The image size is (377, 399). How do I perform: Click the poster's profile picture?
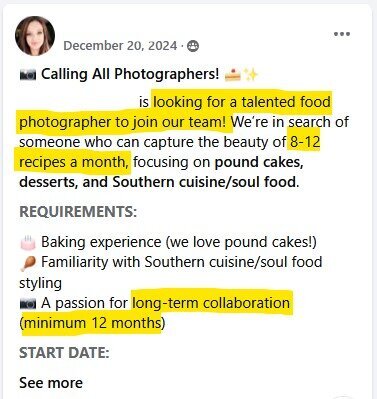(x=35, y=36)
